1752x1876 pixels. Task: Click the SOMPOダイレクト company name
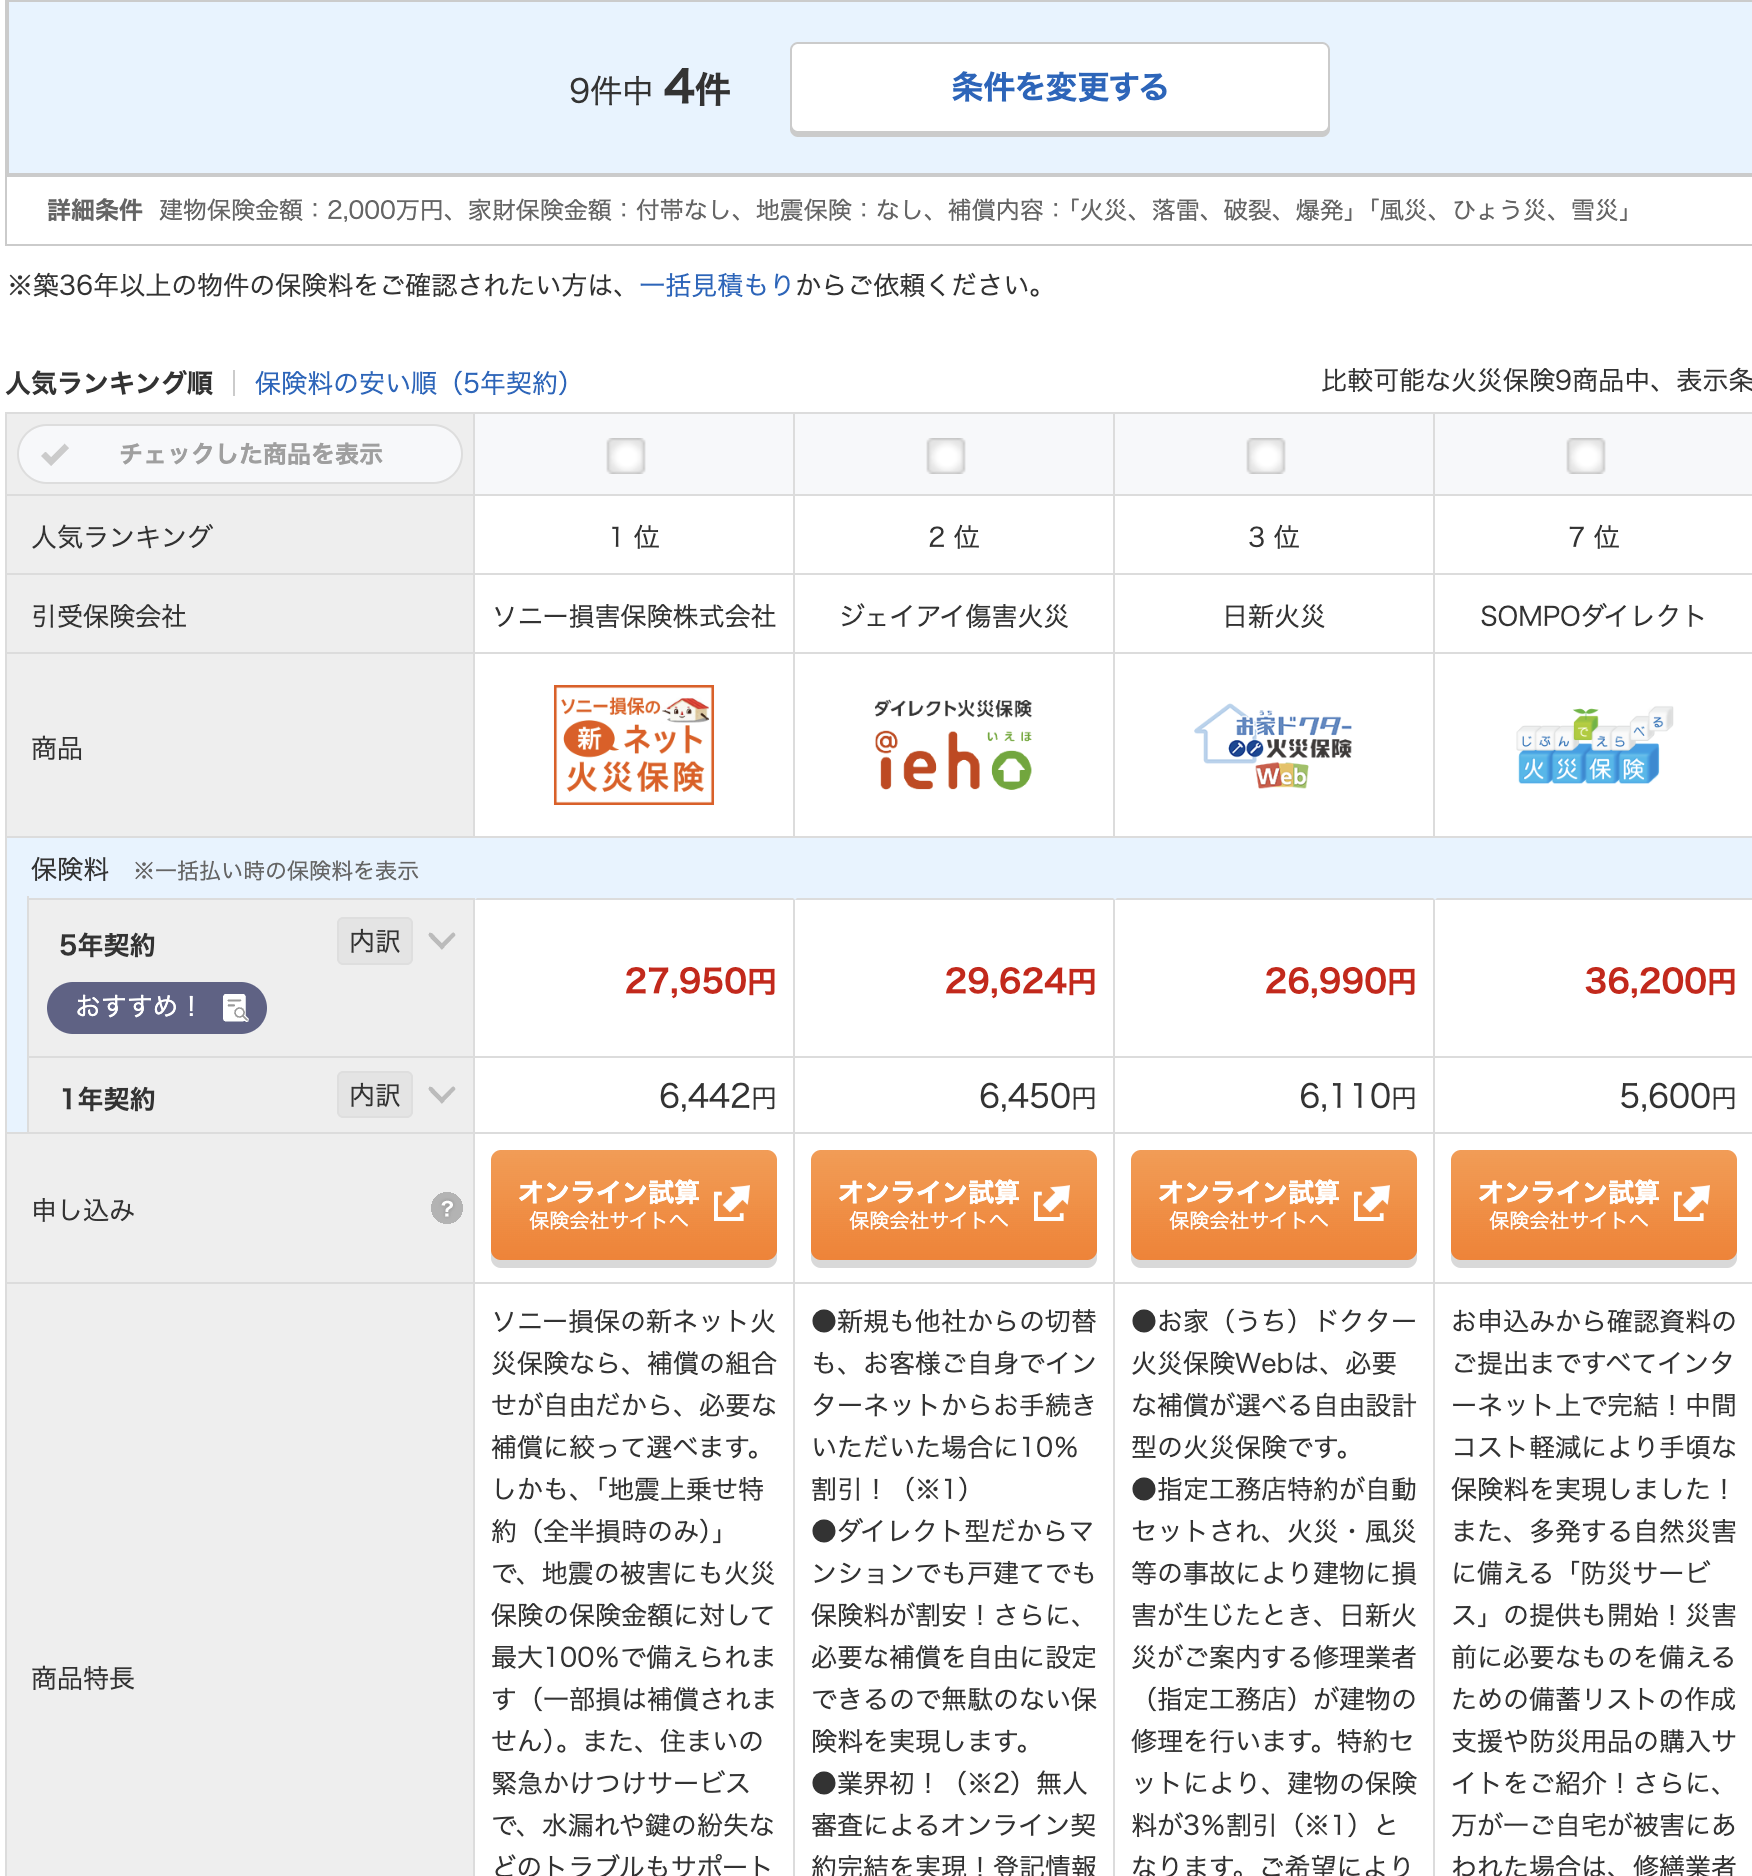(x=1594, y=616)
